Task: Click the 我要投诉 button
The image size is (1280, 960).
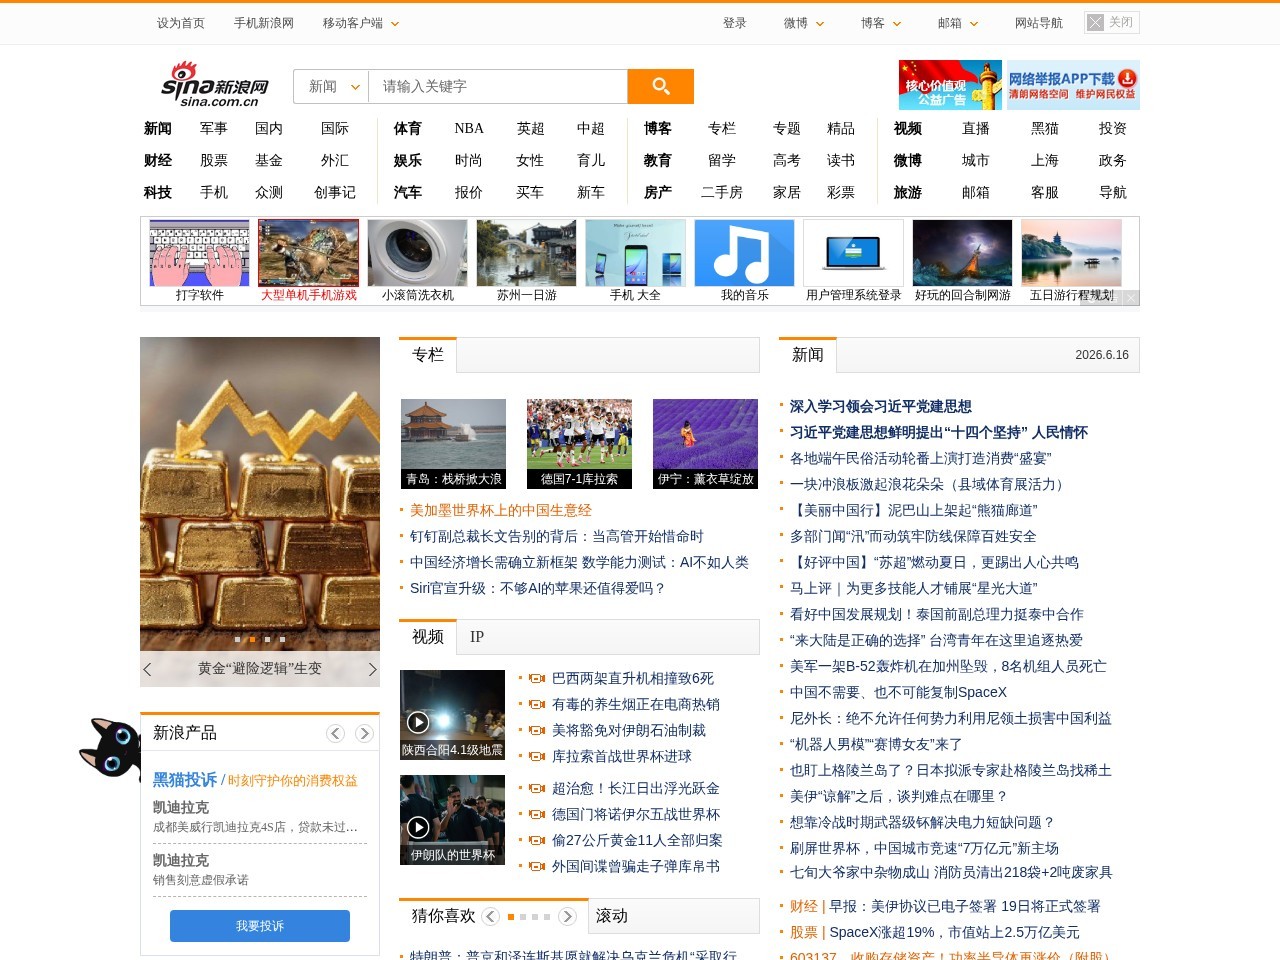Action: 260,926
